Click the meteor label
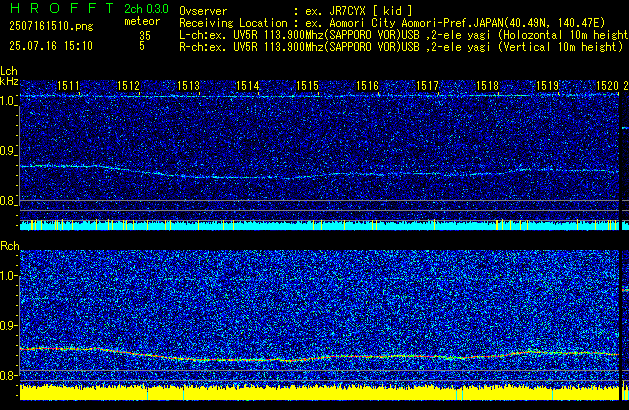This screenshot has height=410, width=629. pos(142,21)
